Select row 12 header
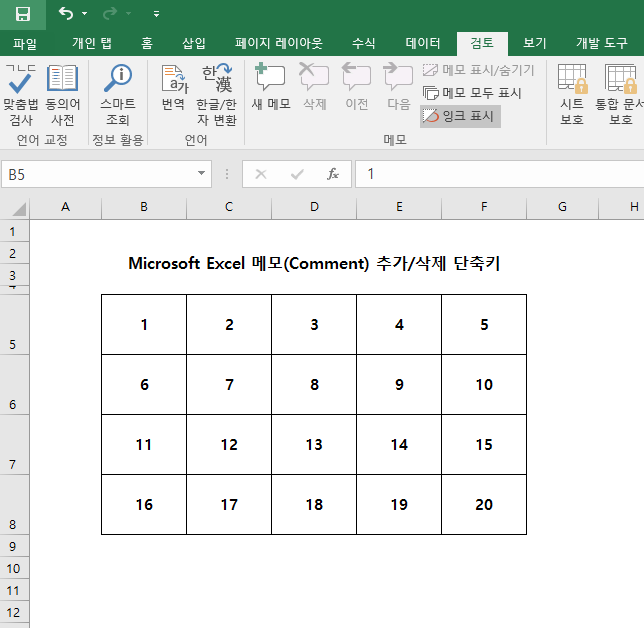 point(14,613)
